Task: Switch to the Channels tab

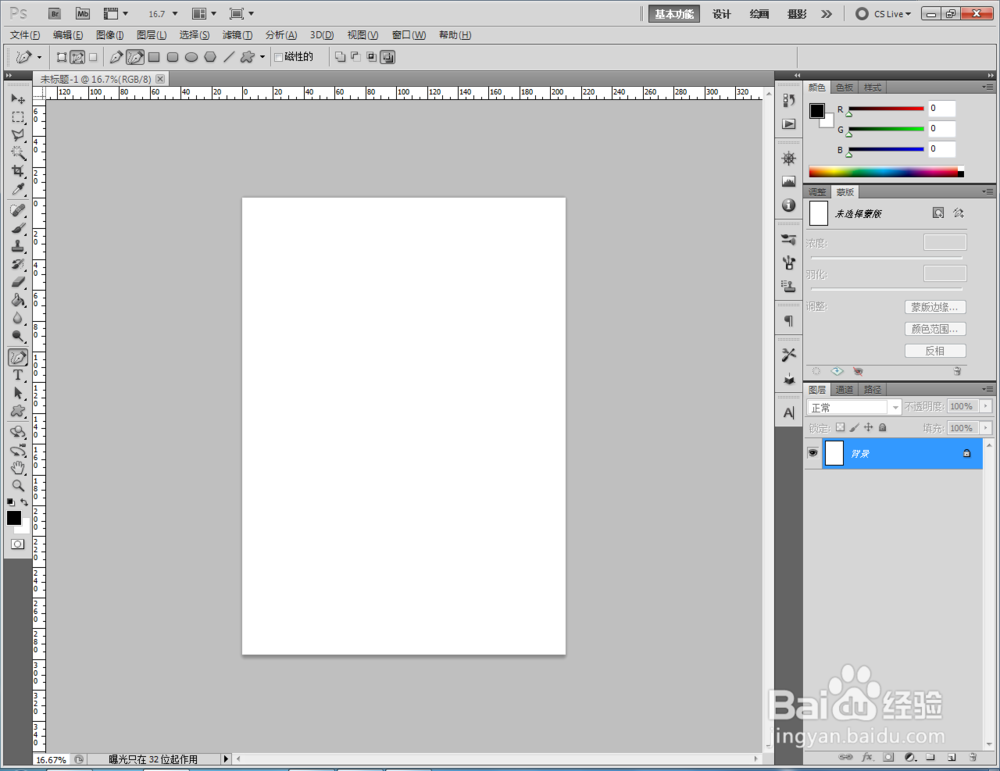Action: point(844,390)
